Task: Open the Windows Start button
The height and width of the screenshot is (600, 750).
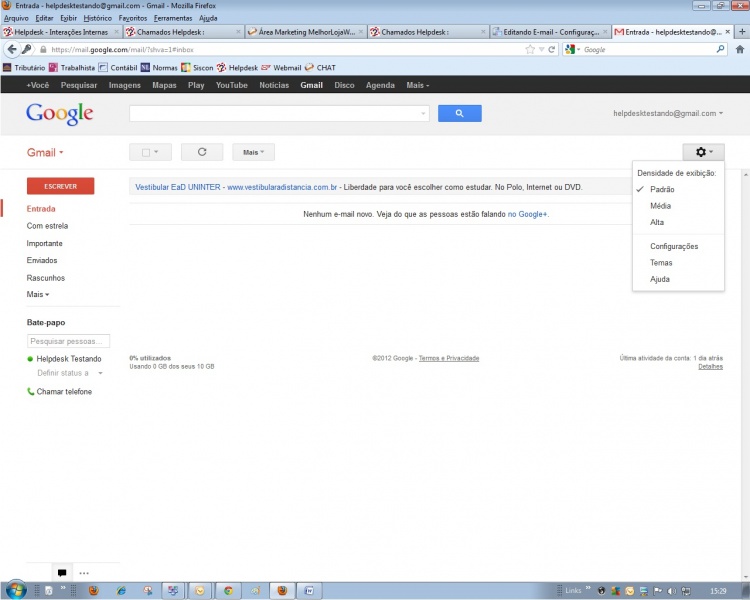Action: (x=15, y=590)
